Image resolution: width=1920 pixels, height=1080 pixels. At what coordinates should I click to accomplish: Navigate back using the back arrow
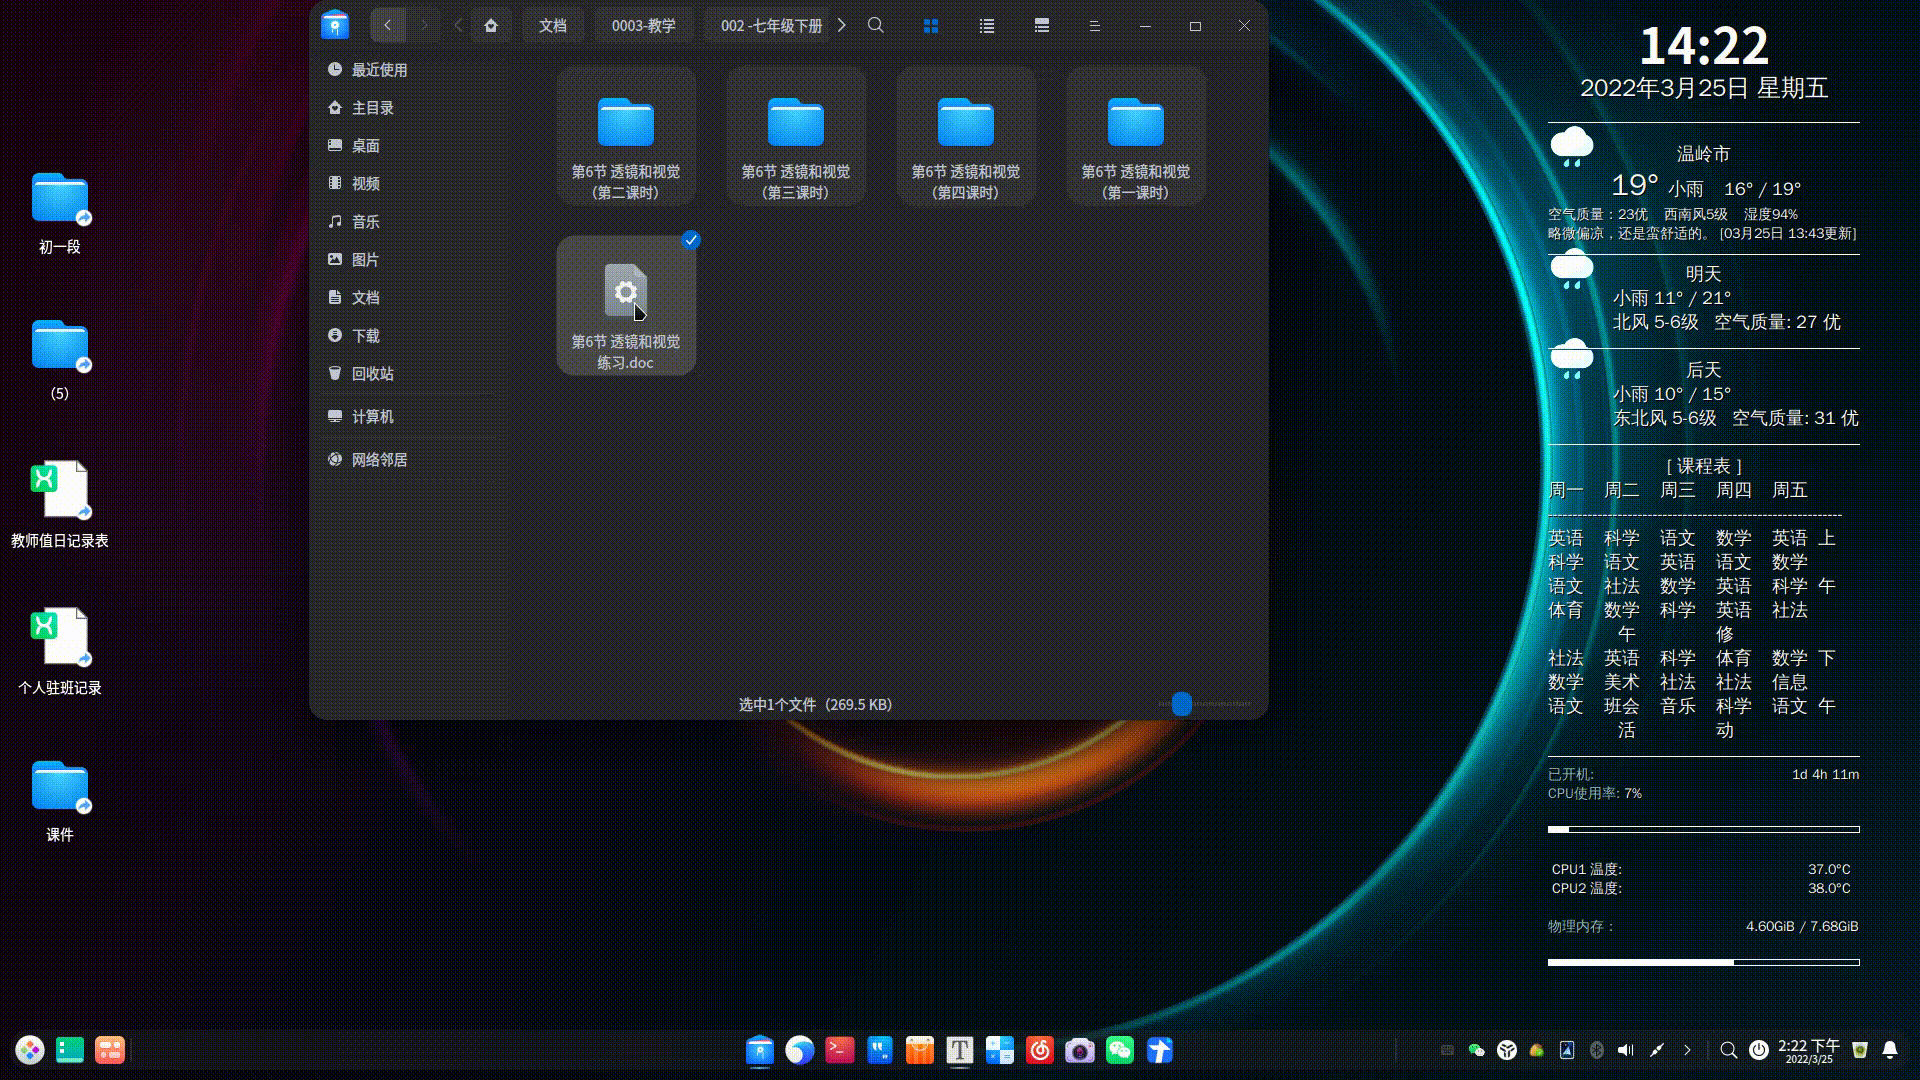coord(388,25)
